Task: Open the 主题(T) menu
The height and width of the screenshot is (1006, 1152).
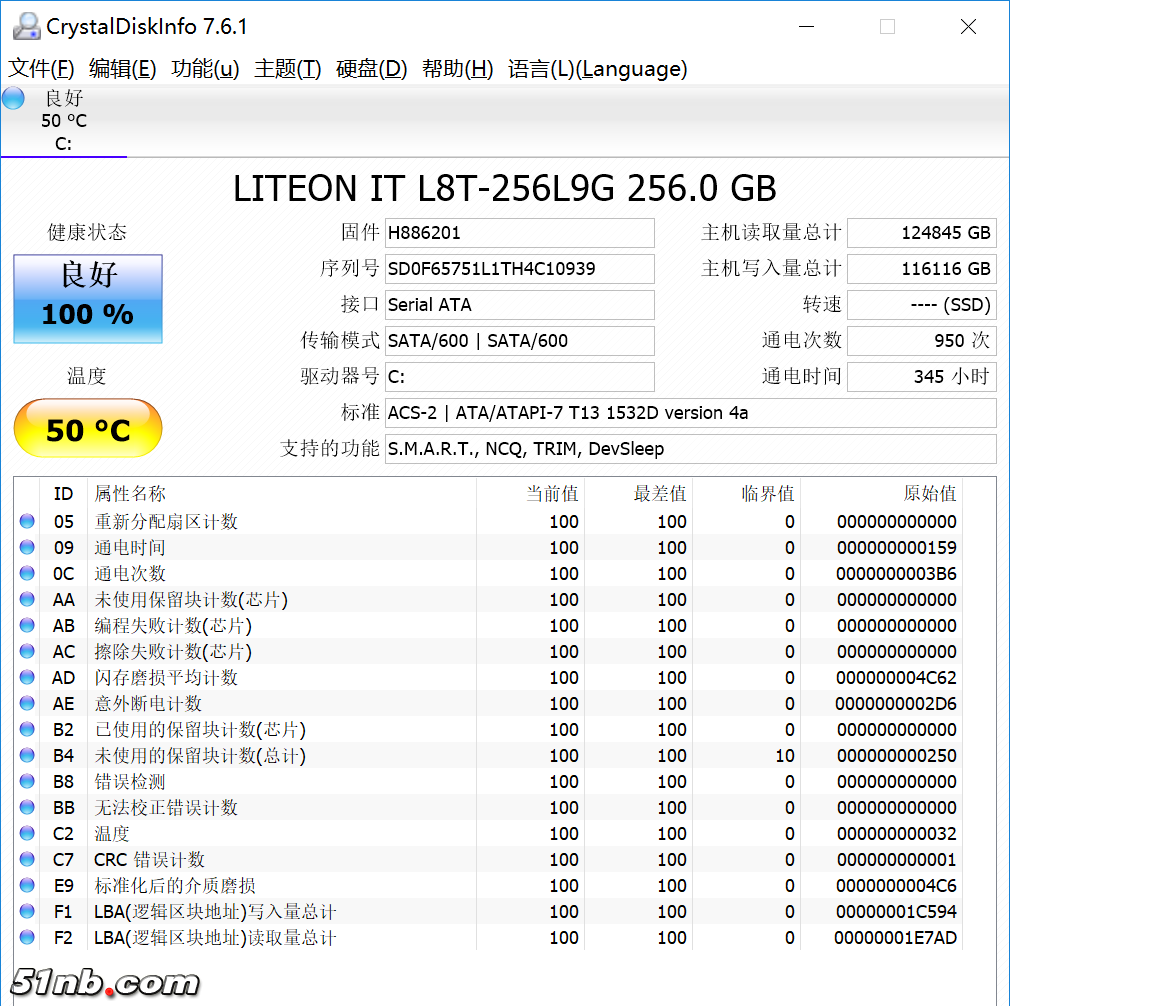Action: (287, 69)
